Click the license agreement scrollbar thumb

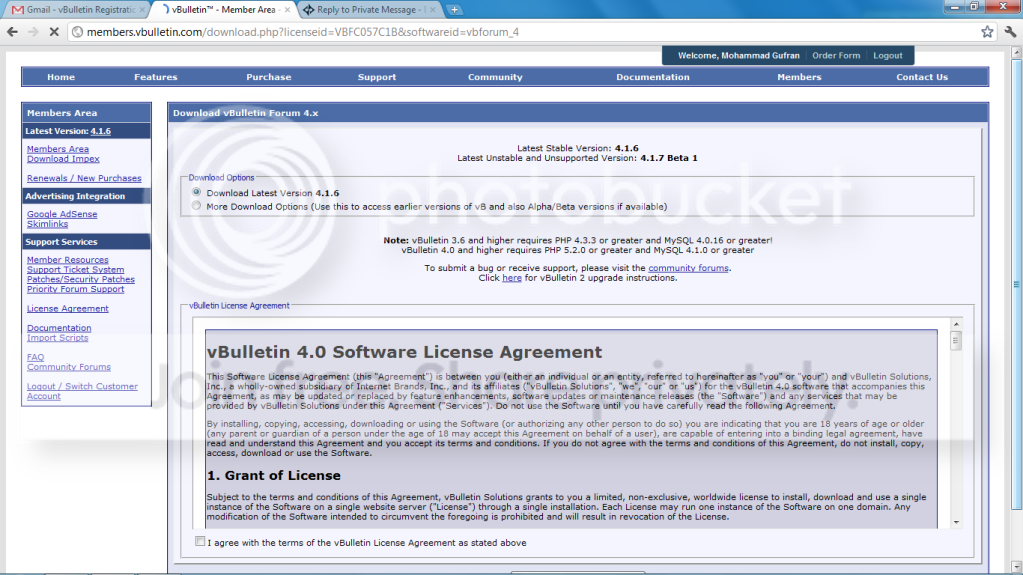click(956, 341)
